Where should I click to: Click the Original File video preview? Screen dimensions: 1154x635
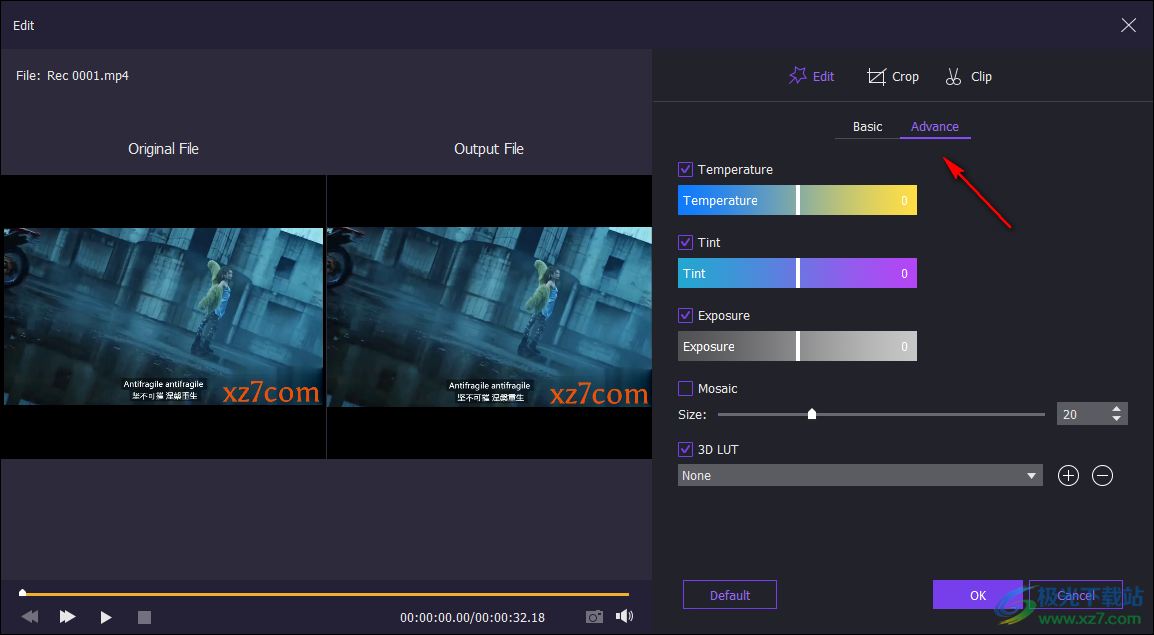(x=163, y=316)
